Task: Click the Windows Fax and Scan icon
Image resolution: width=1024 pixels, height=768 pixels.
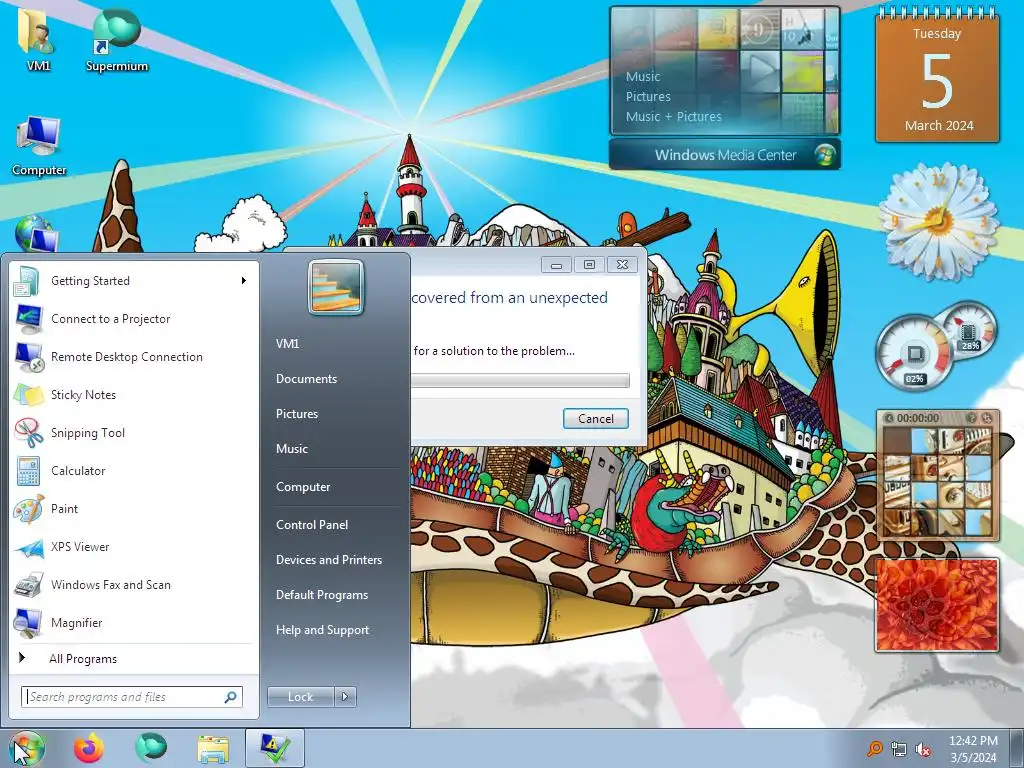Action: coord(28,585)
